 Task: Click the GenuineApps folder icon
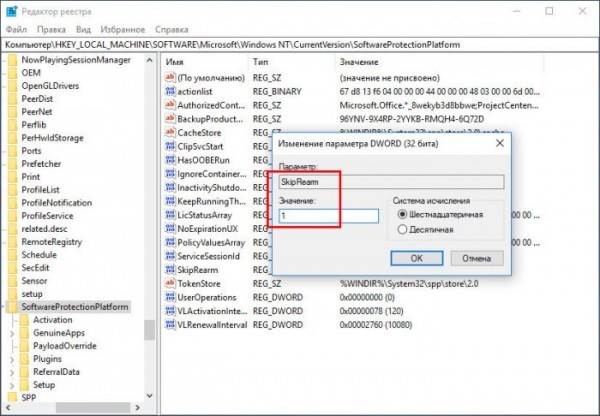(24, 333)
